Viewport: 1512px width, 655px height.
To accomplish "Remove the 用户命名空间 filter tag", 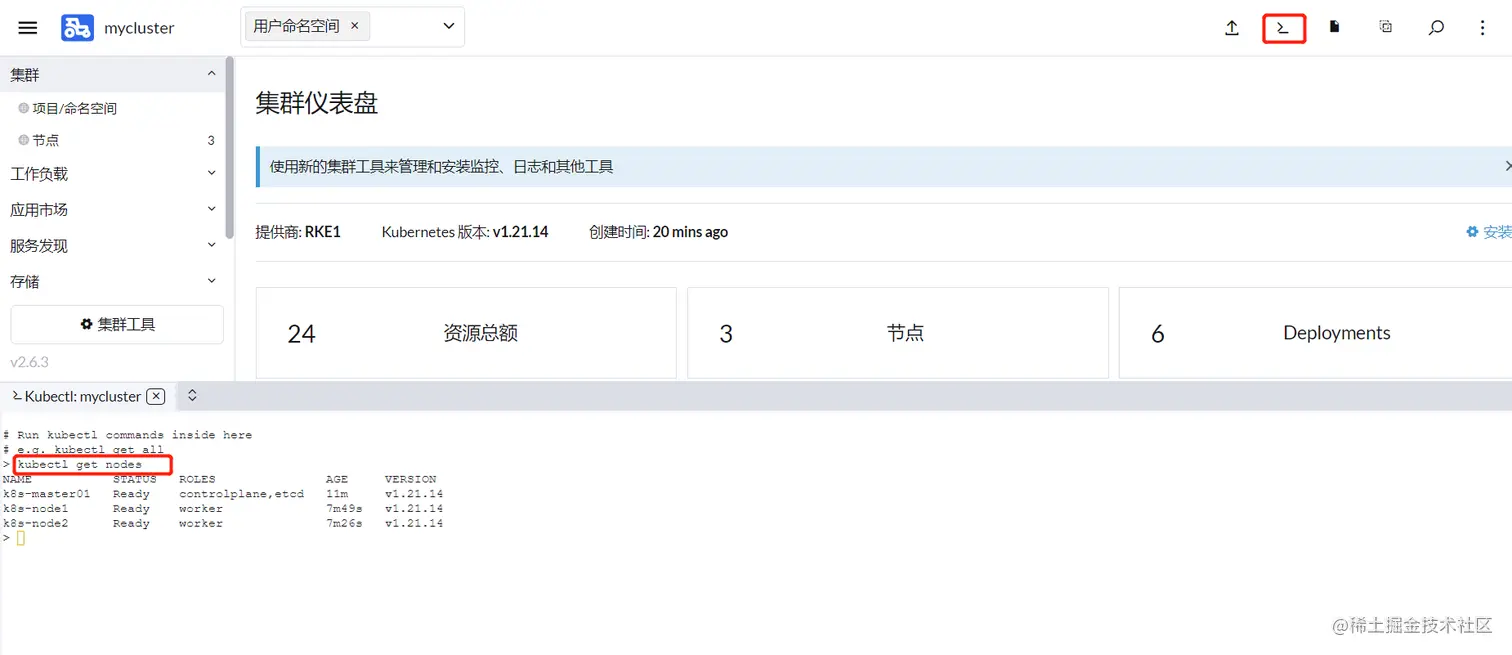I will point(354,26).
